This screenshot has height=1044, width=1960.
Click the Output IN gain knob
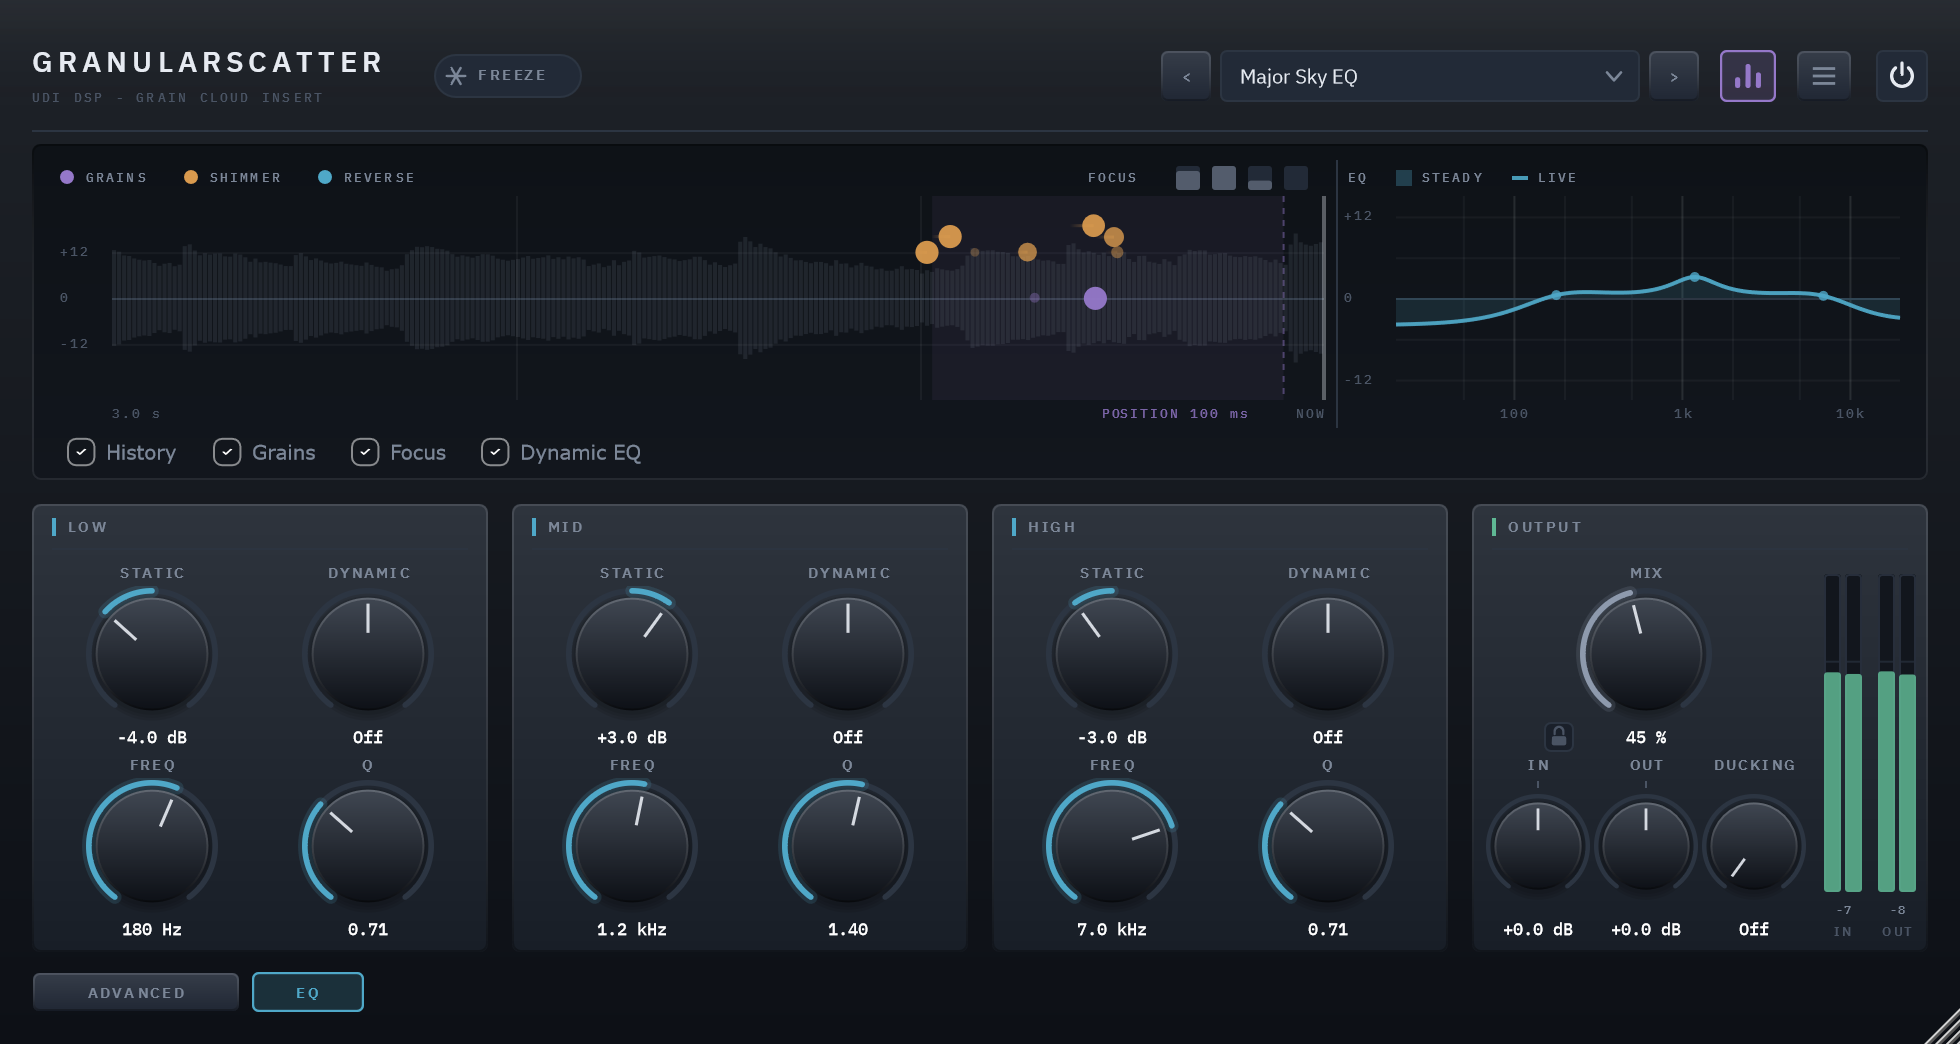pyautogui.click(x=1538, y=846)
